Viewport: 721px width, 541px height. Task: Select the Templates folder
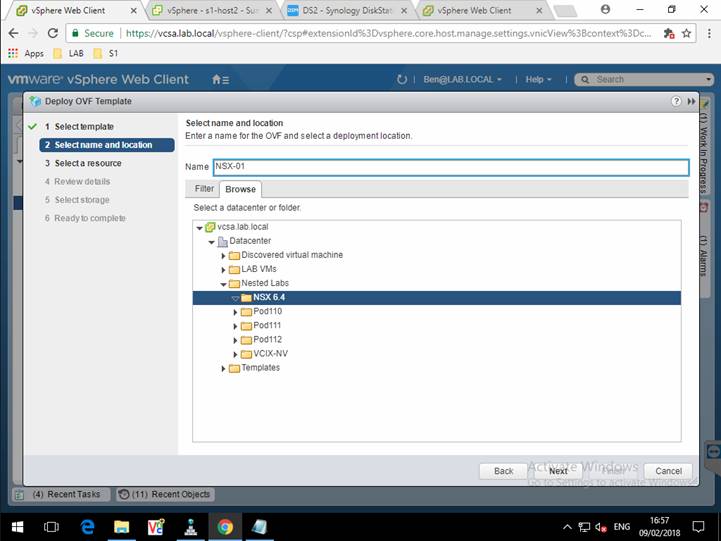pos(260,368)
